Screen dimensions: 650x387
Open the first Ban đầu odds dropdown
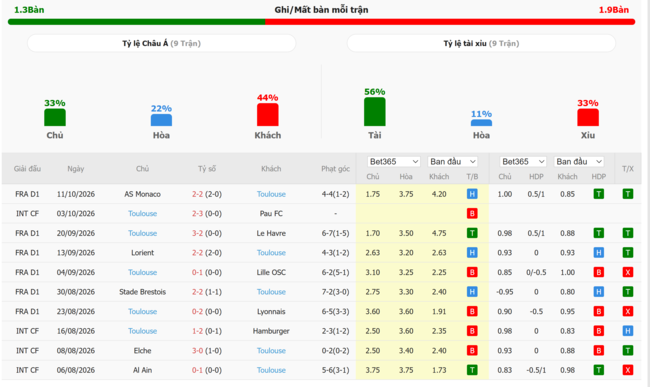[453, 162]
